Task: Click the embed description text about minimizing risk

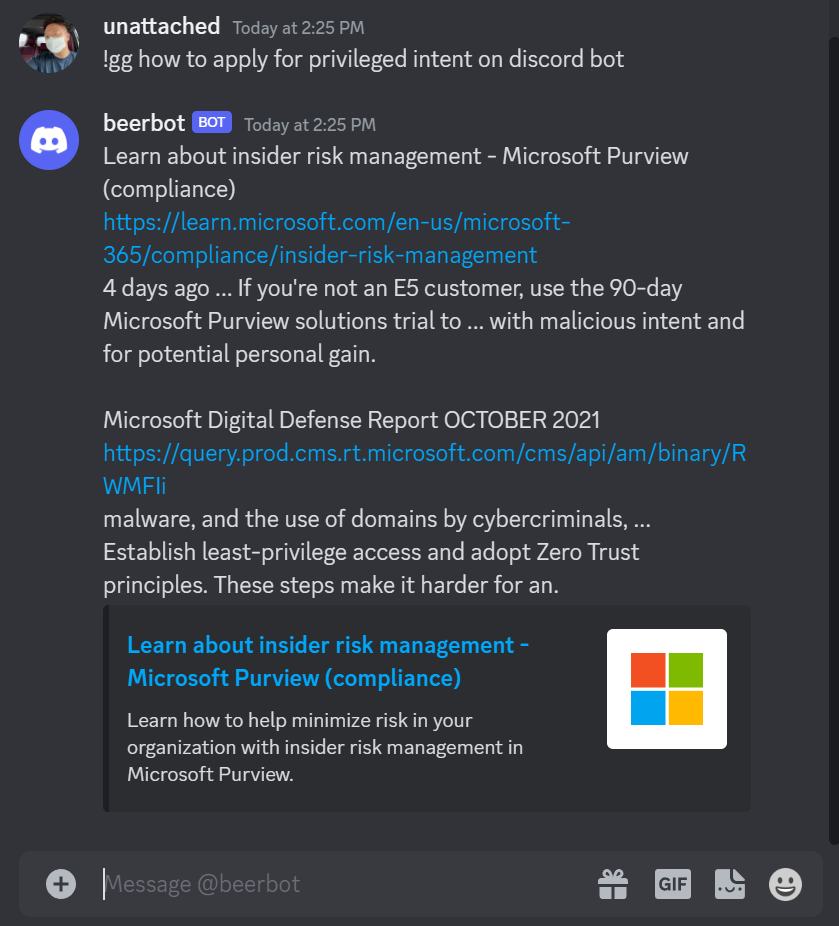Action: (325, 747)
